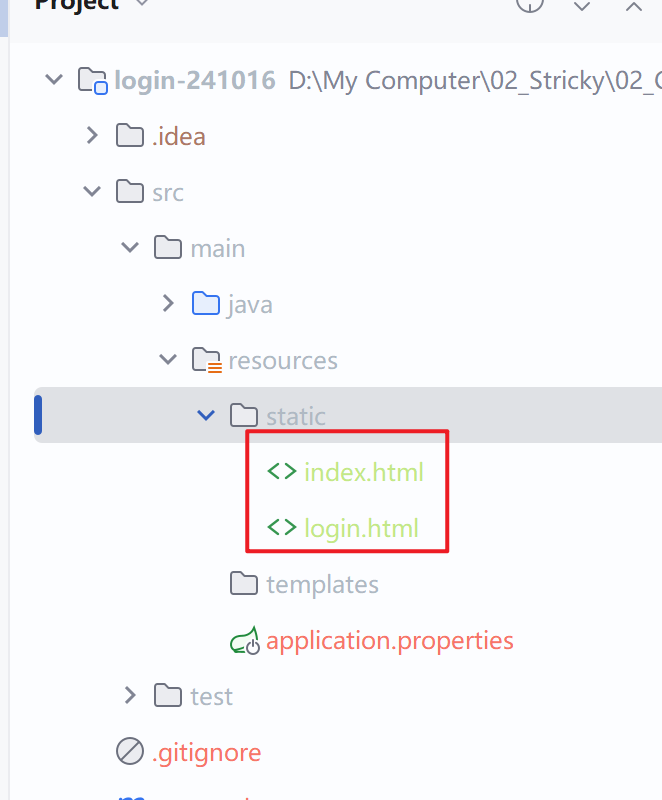Viewport: 662px width, 800px height.
Task: Select the templates folder
Action: [x=304, y=584]
